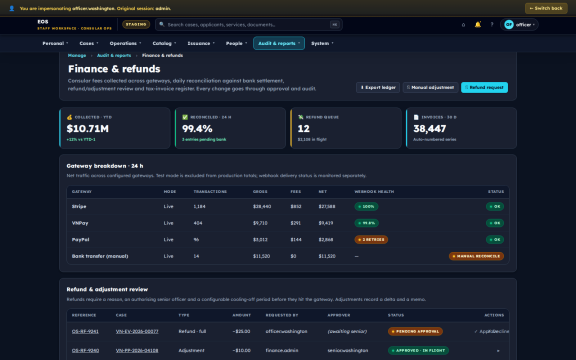The image size is (576, 360).
Task: Click the impersonation user icon in top banner
Action: coord(12,8)
